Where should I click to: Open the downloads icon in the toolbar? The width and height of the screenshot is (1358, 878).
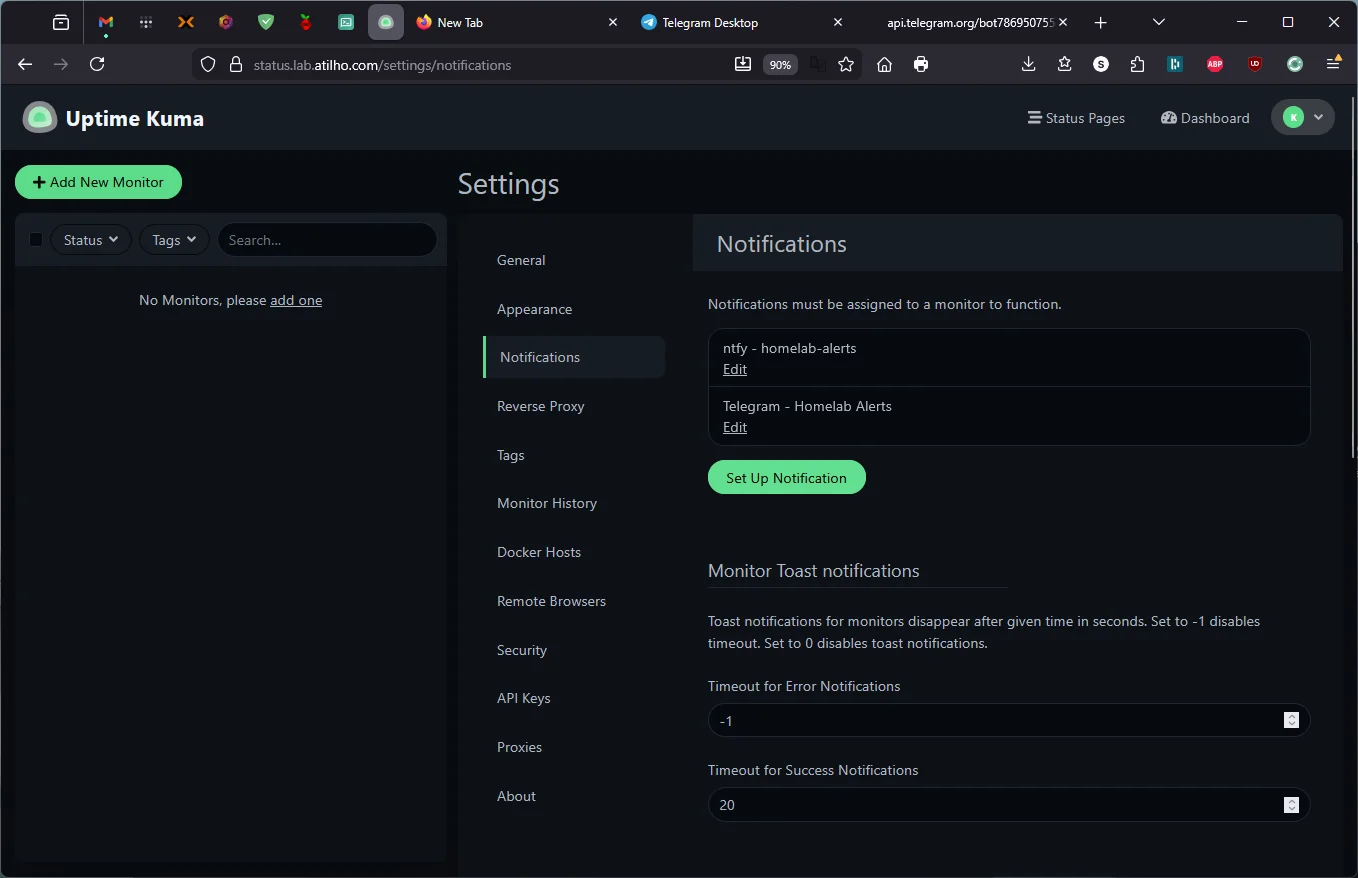1028,64
